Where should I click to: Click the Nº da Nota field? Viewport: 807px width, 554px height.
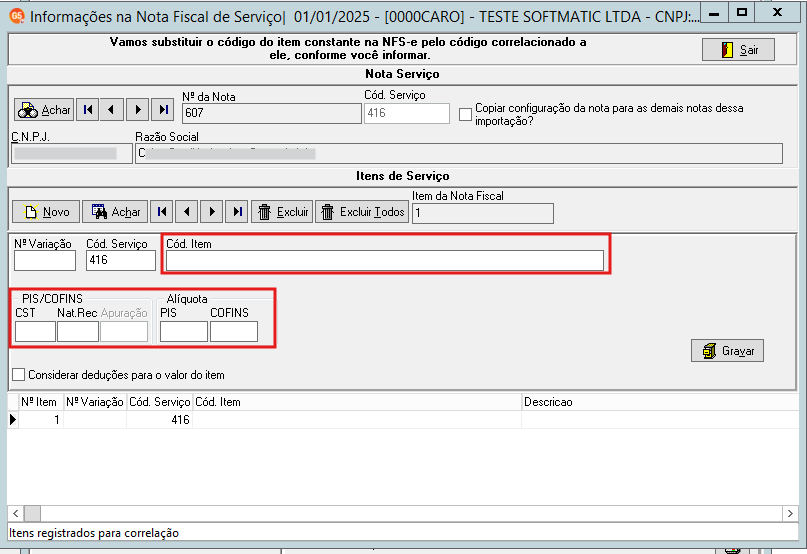point(271,113)
